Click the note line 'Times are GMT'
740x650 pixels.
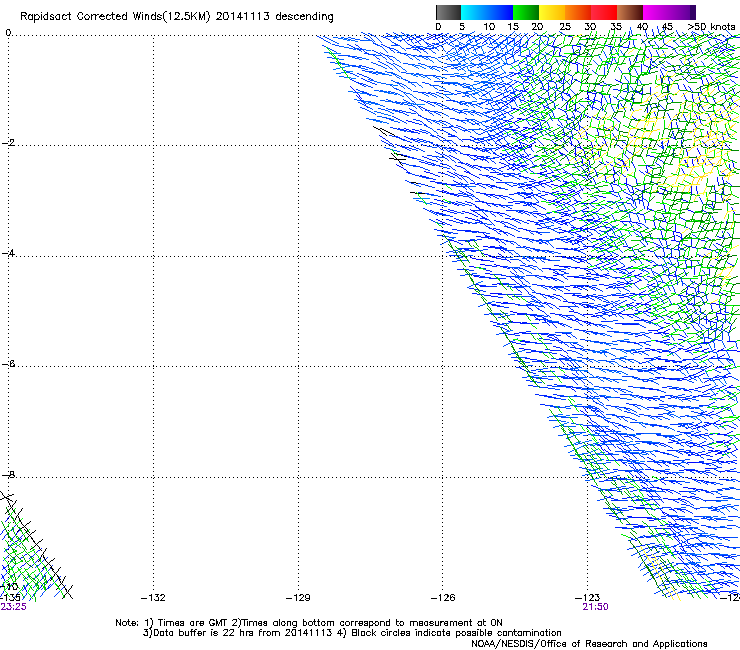(193, 623)
